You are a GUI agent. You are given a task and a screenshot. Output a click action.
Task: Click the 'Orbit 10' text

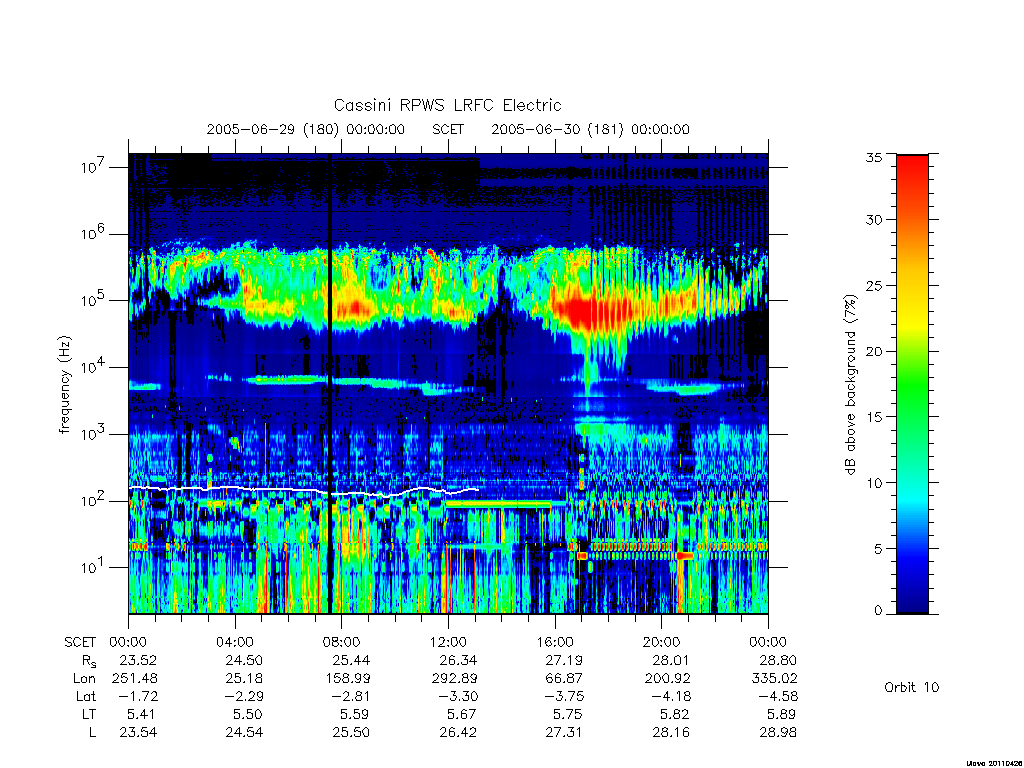912,687
